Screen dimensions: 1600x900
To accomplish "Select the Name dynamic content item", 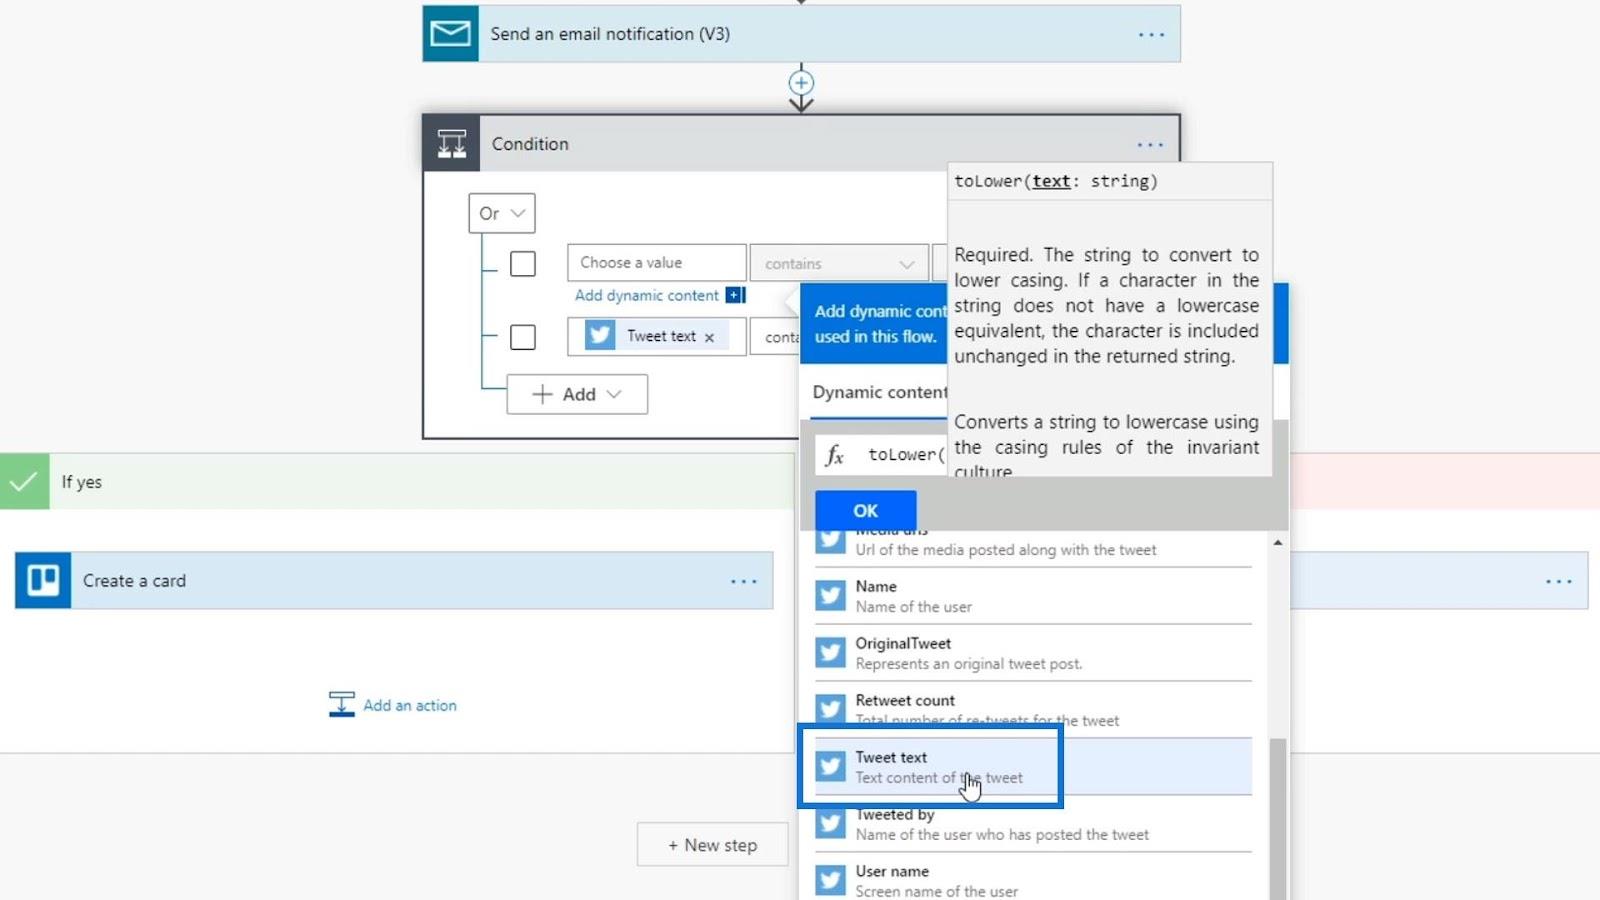I will pos(1033,596).
